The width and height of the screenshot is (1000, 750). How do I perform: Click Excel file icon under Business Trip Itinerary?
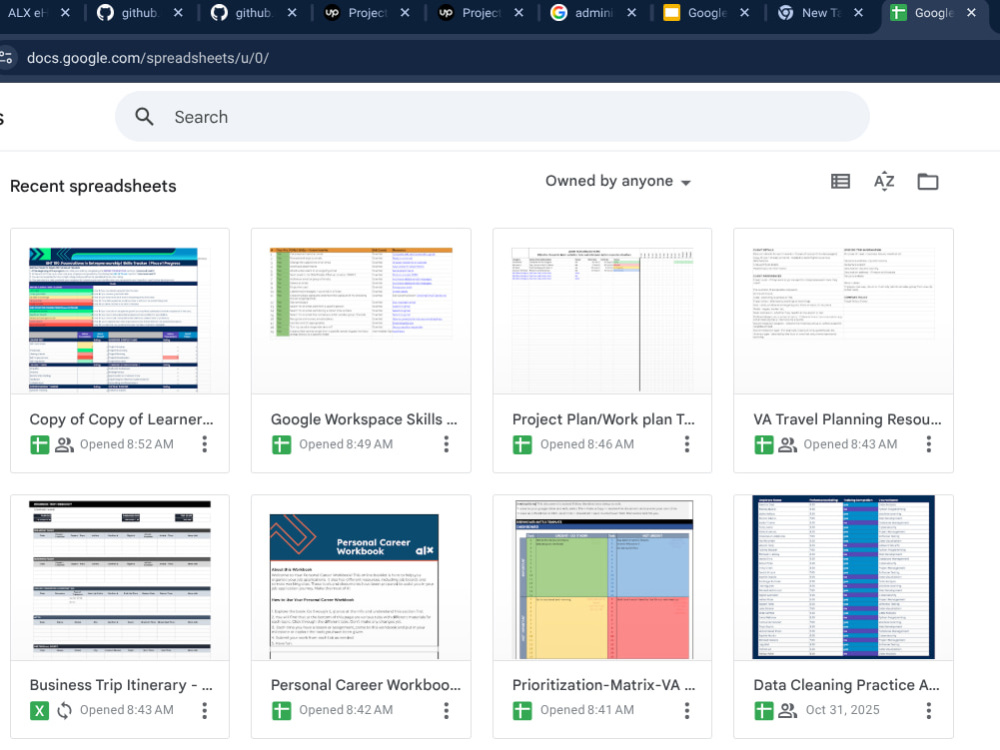tap(40, 710)
